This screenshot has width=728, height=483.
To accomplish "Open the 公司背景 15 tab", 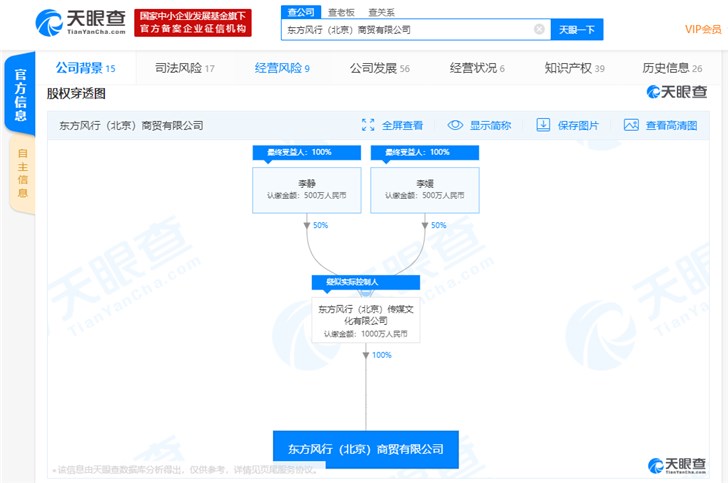I will click(85, 68).
